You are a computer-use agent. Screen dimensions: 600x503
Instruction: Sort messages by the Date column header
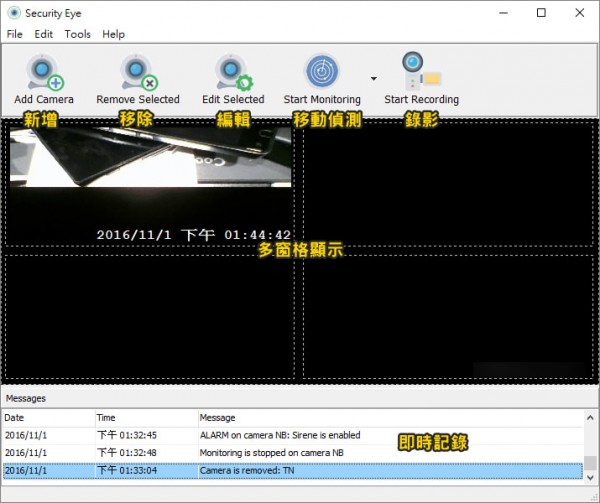click(x=48, y=417)
